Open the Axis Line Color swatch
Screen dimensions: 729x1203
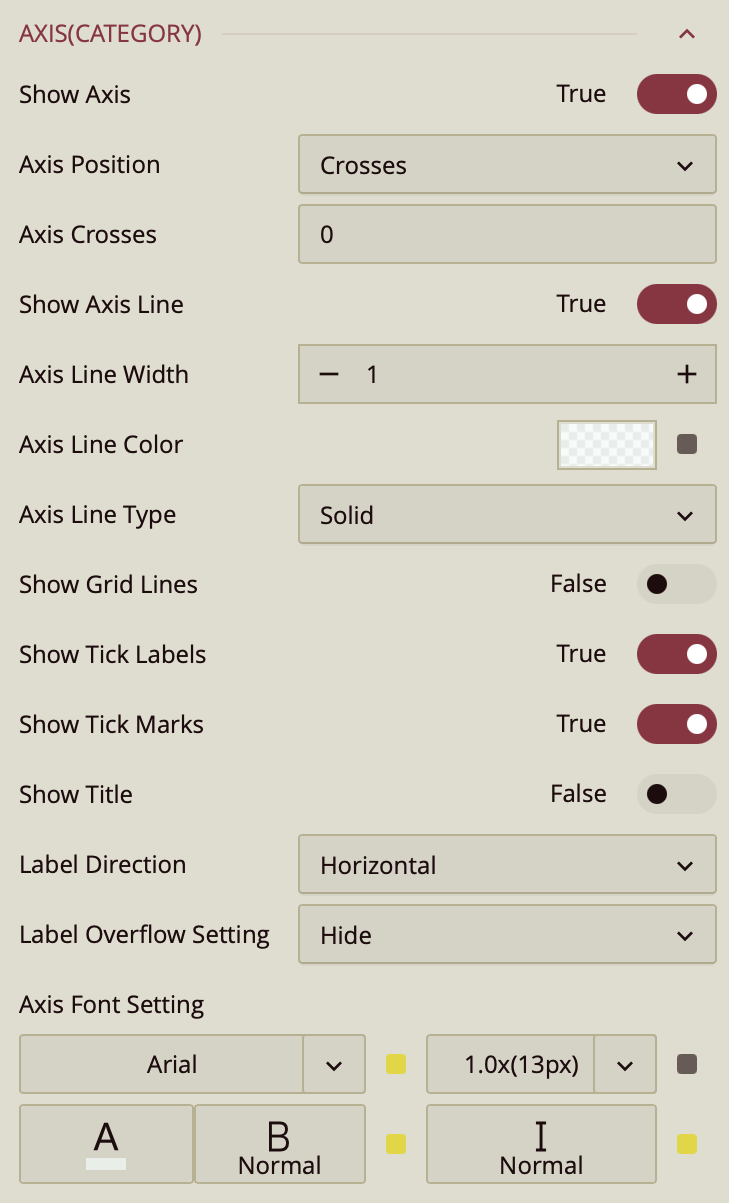[x=607, y=445]
